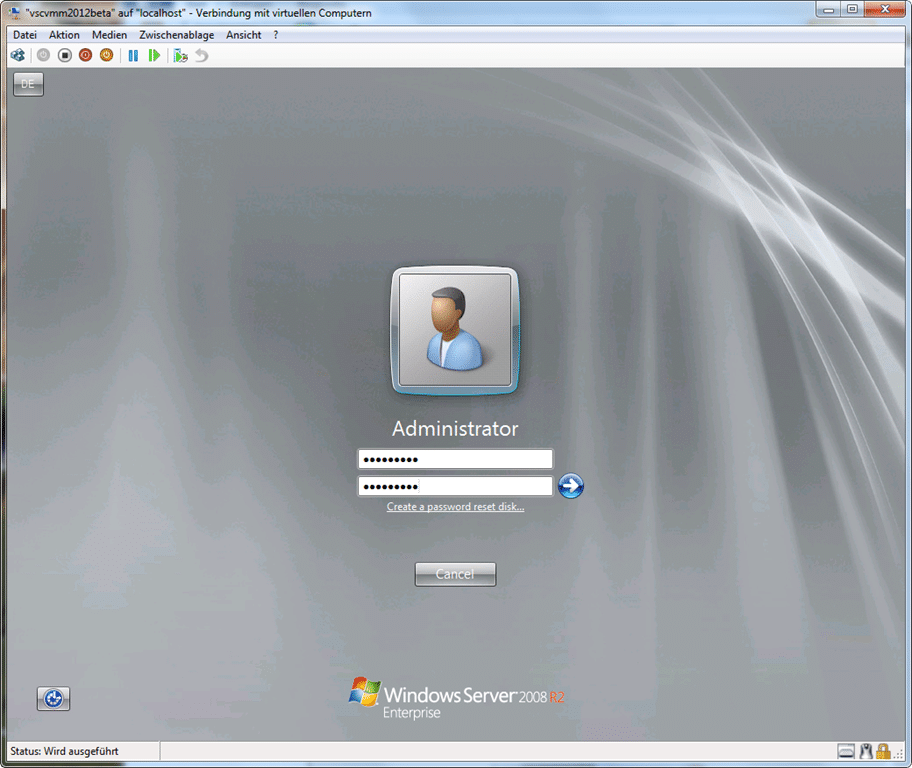Click the Administrator user name label
912x768 pixels.
click(x=455, y=429)
